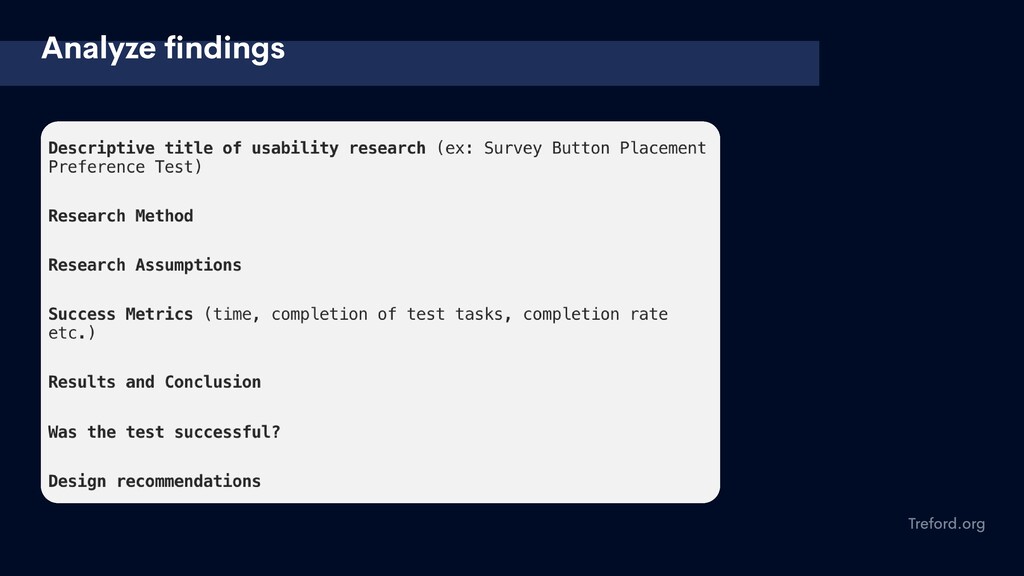Click the "completion rate" phrase
This screenshot has height=576, width=1024.
(596, 314)
